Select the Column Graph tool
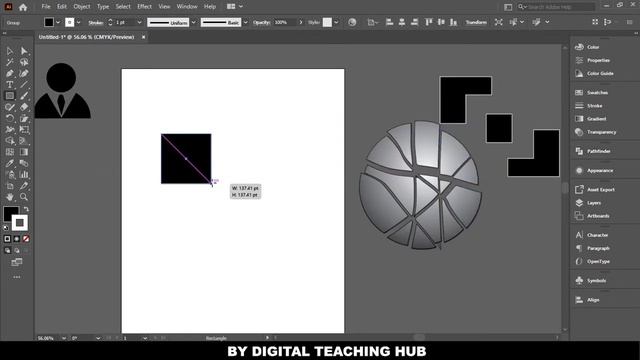This screenshot has width=640, height=360. click(24, 175)
